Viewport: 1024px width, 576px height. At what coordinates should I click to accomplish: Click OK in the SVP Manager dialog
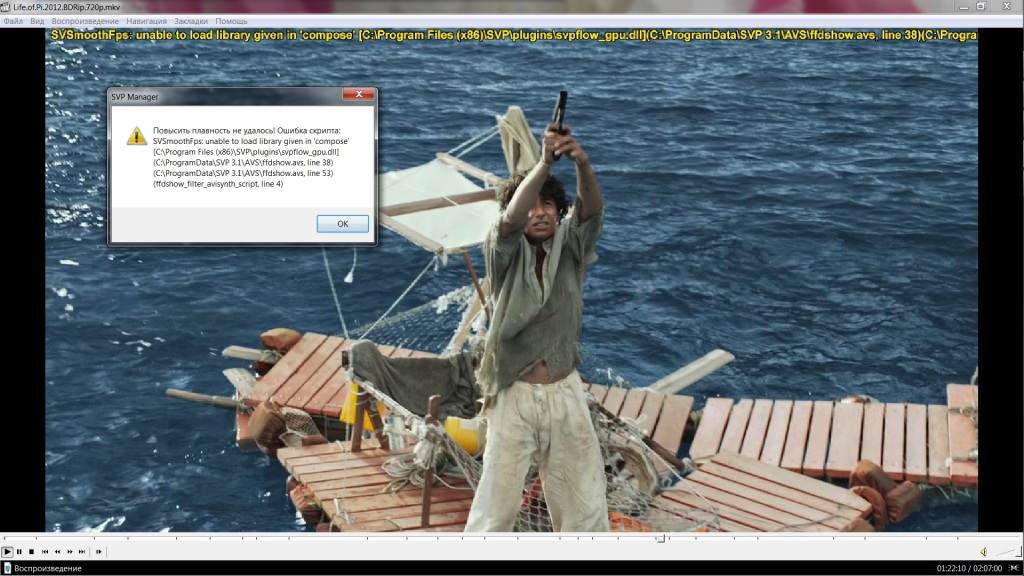[x=342, y=224]
